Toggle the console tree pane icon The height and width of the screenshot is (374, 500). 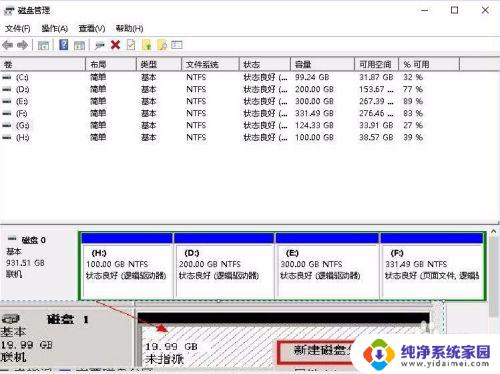(x=43, y=45)
